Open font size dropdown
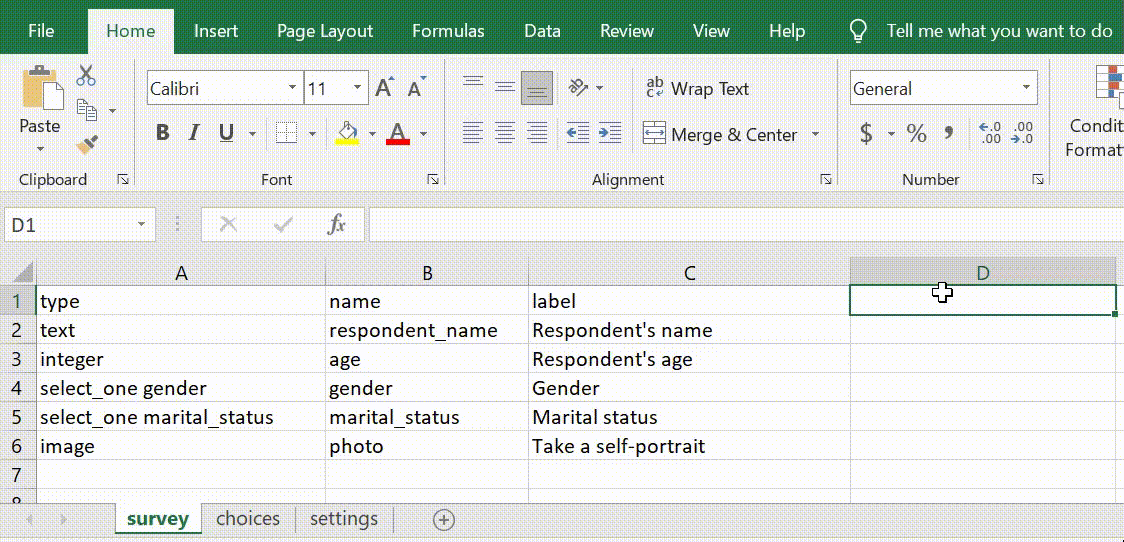 pos(357,88)
